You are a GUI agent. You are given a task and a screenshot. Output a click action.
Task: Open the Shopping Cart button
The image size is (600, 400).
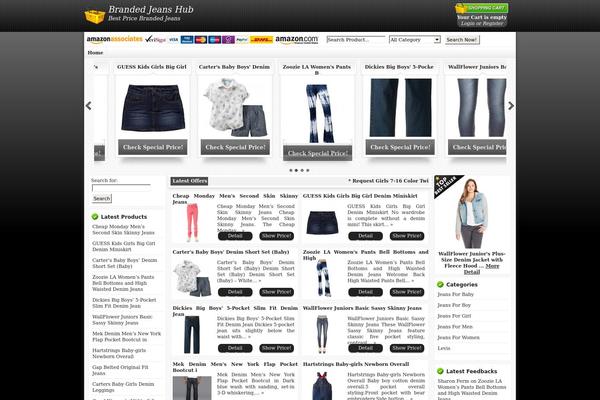click(482, 8)
